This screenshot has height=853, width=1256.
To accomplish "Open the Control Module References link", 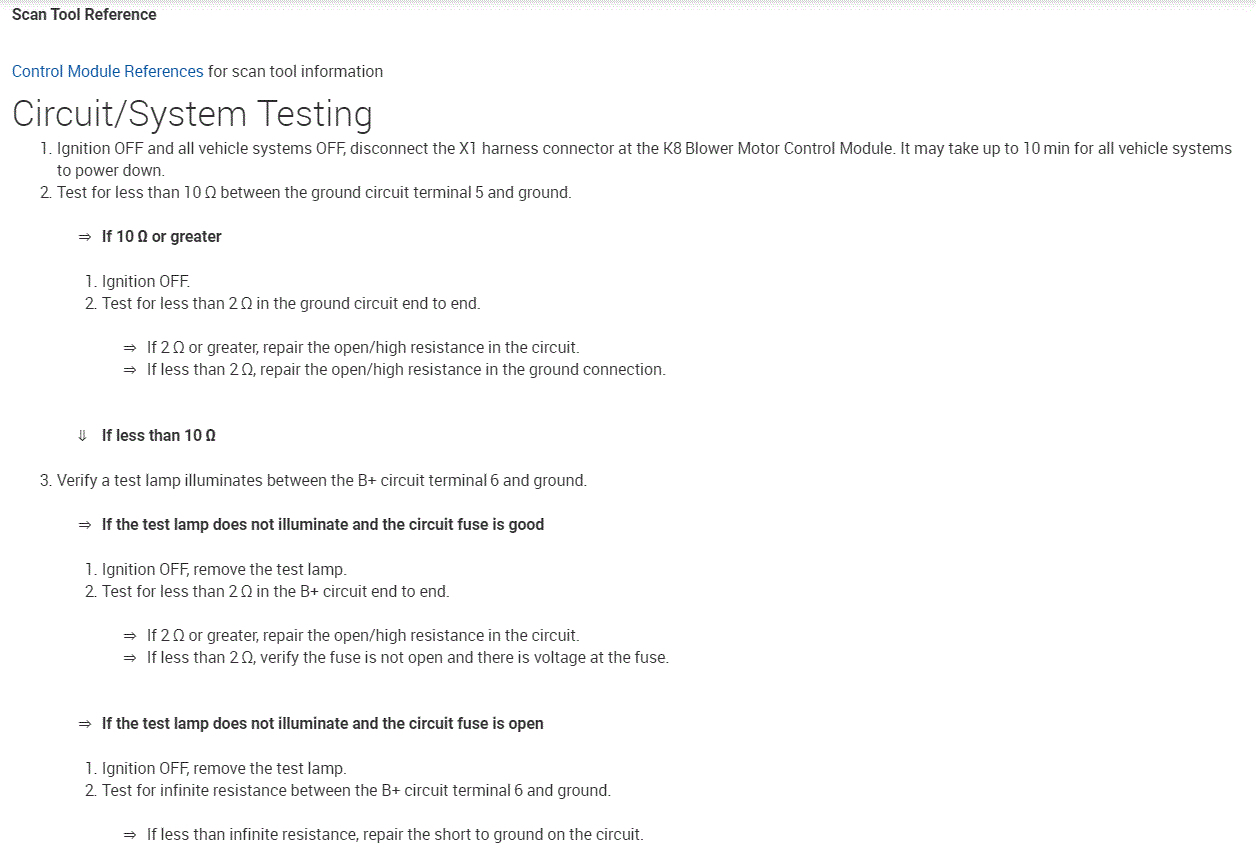I will (107, 71).
